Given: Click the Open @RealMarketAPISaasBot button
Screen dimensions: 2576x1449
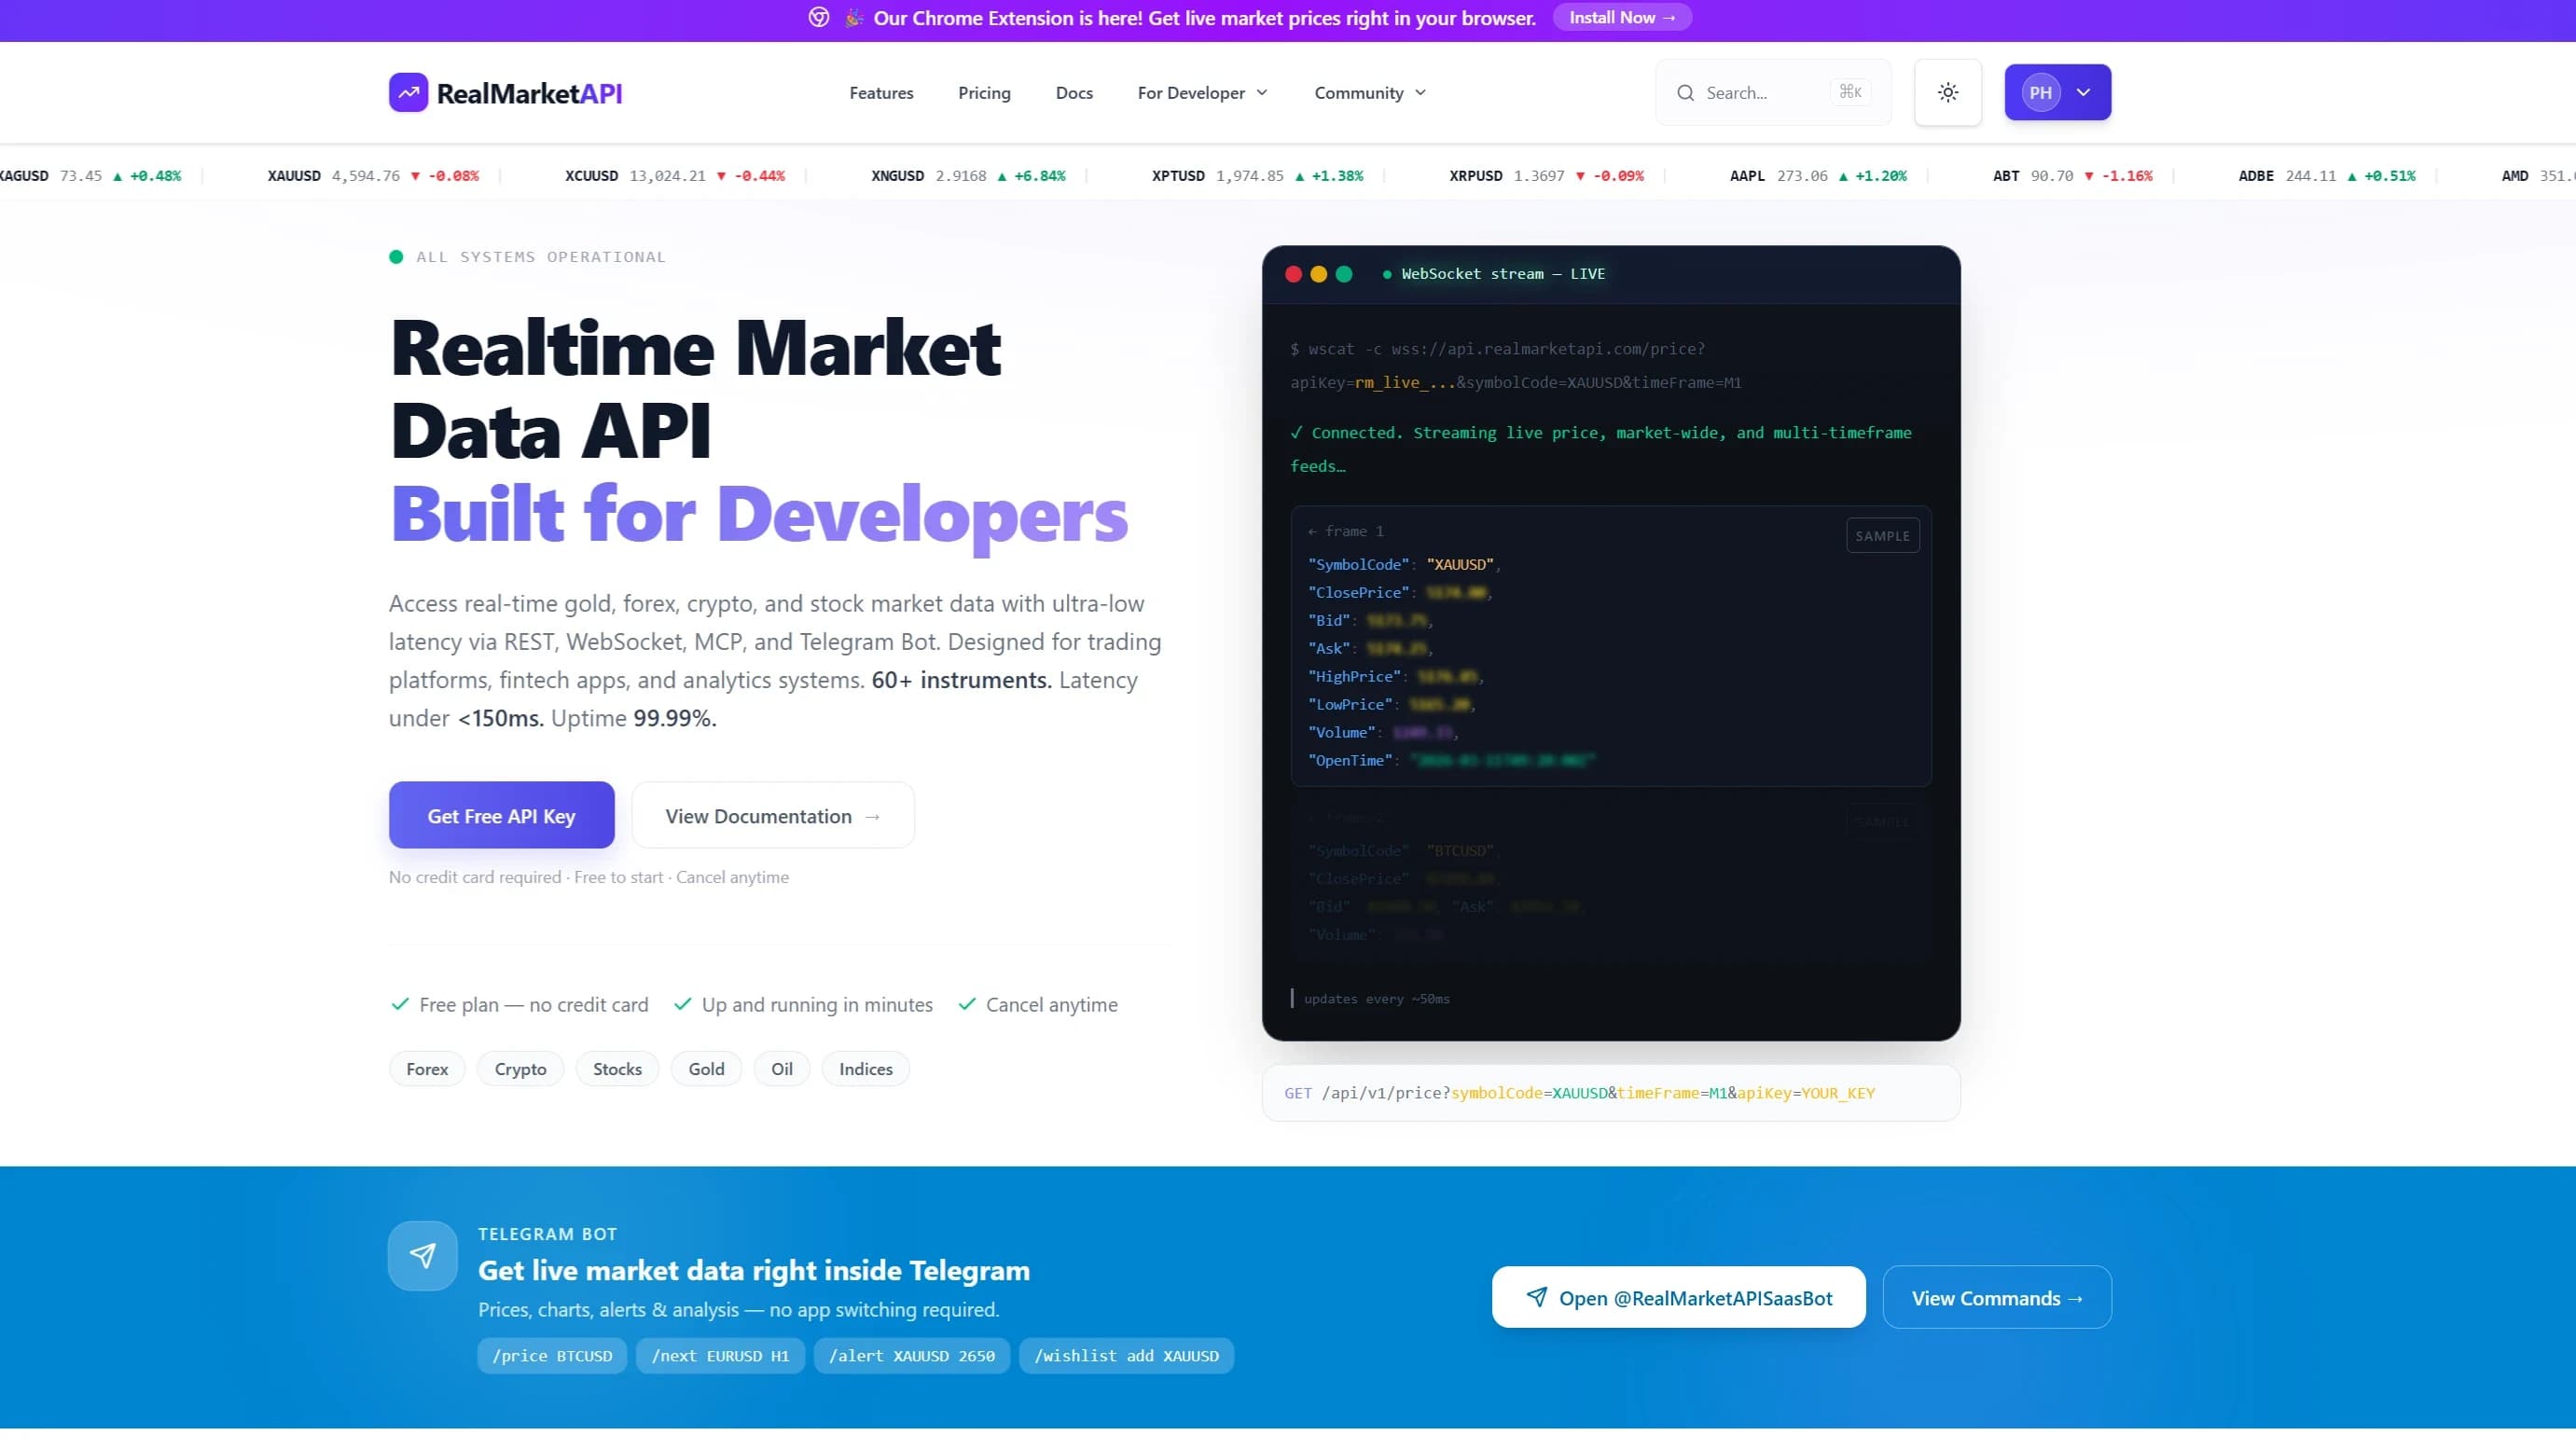Looking at the screenshot, I should [1678, 1297].
